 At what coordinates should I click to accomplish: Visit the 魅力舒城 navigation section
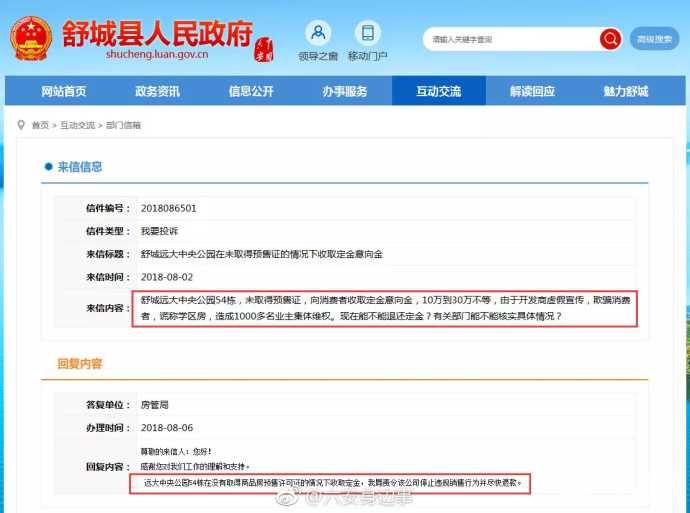coord(626,91)
